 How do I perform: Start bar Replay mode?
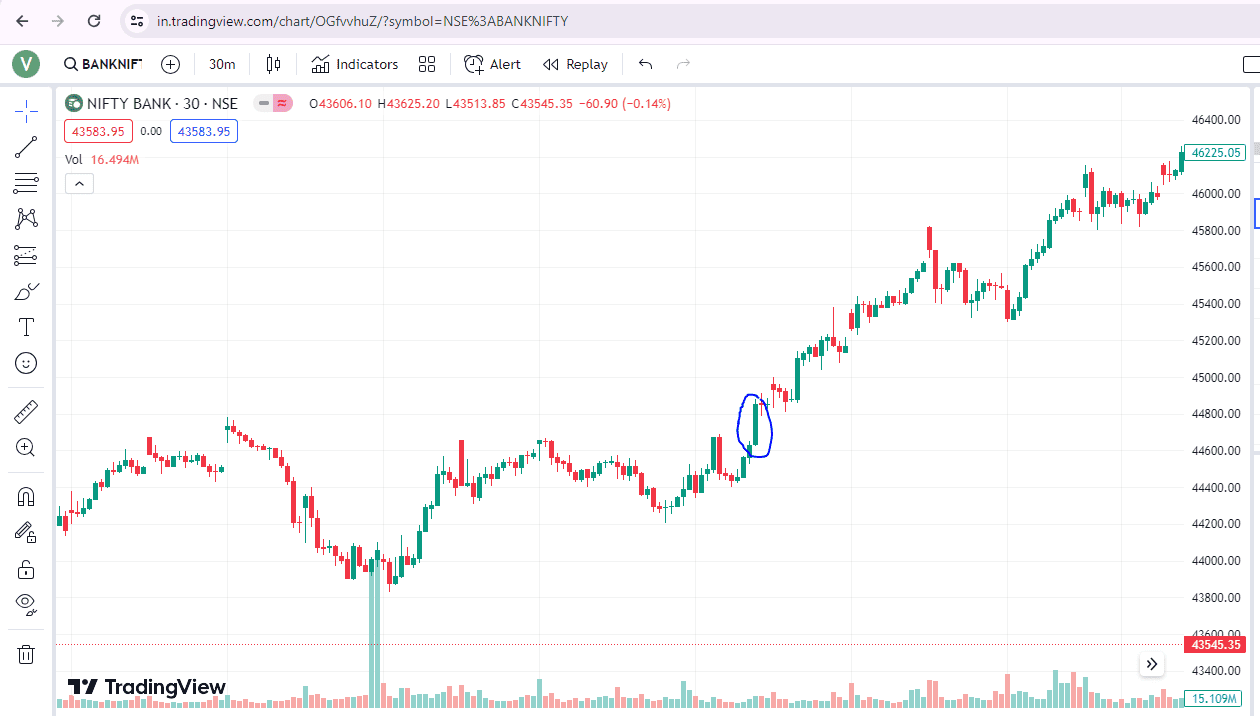[x=575, y=64]
